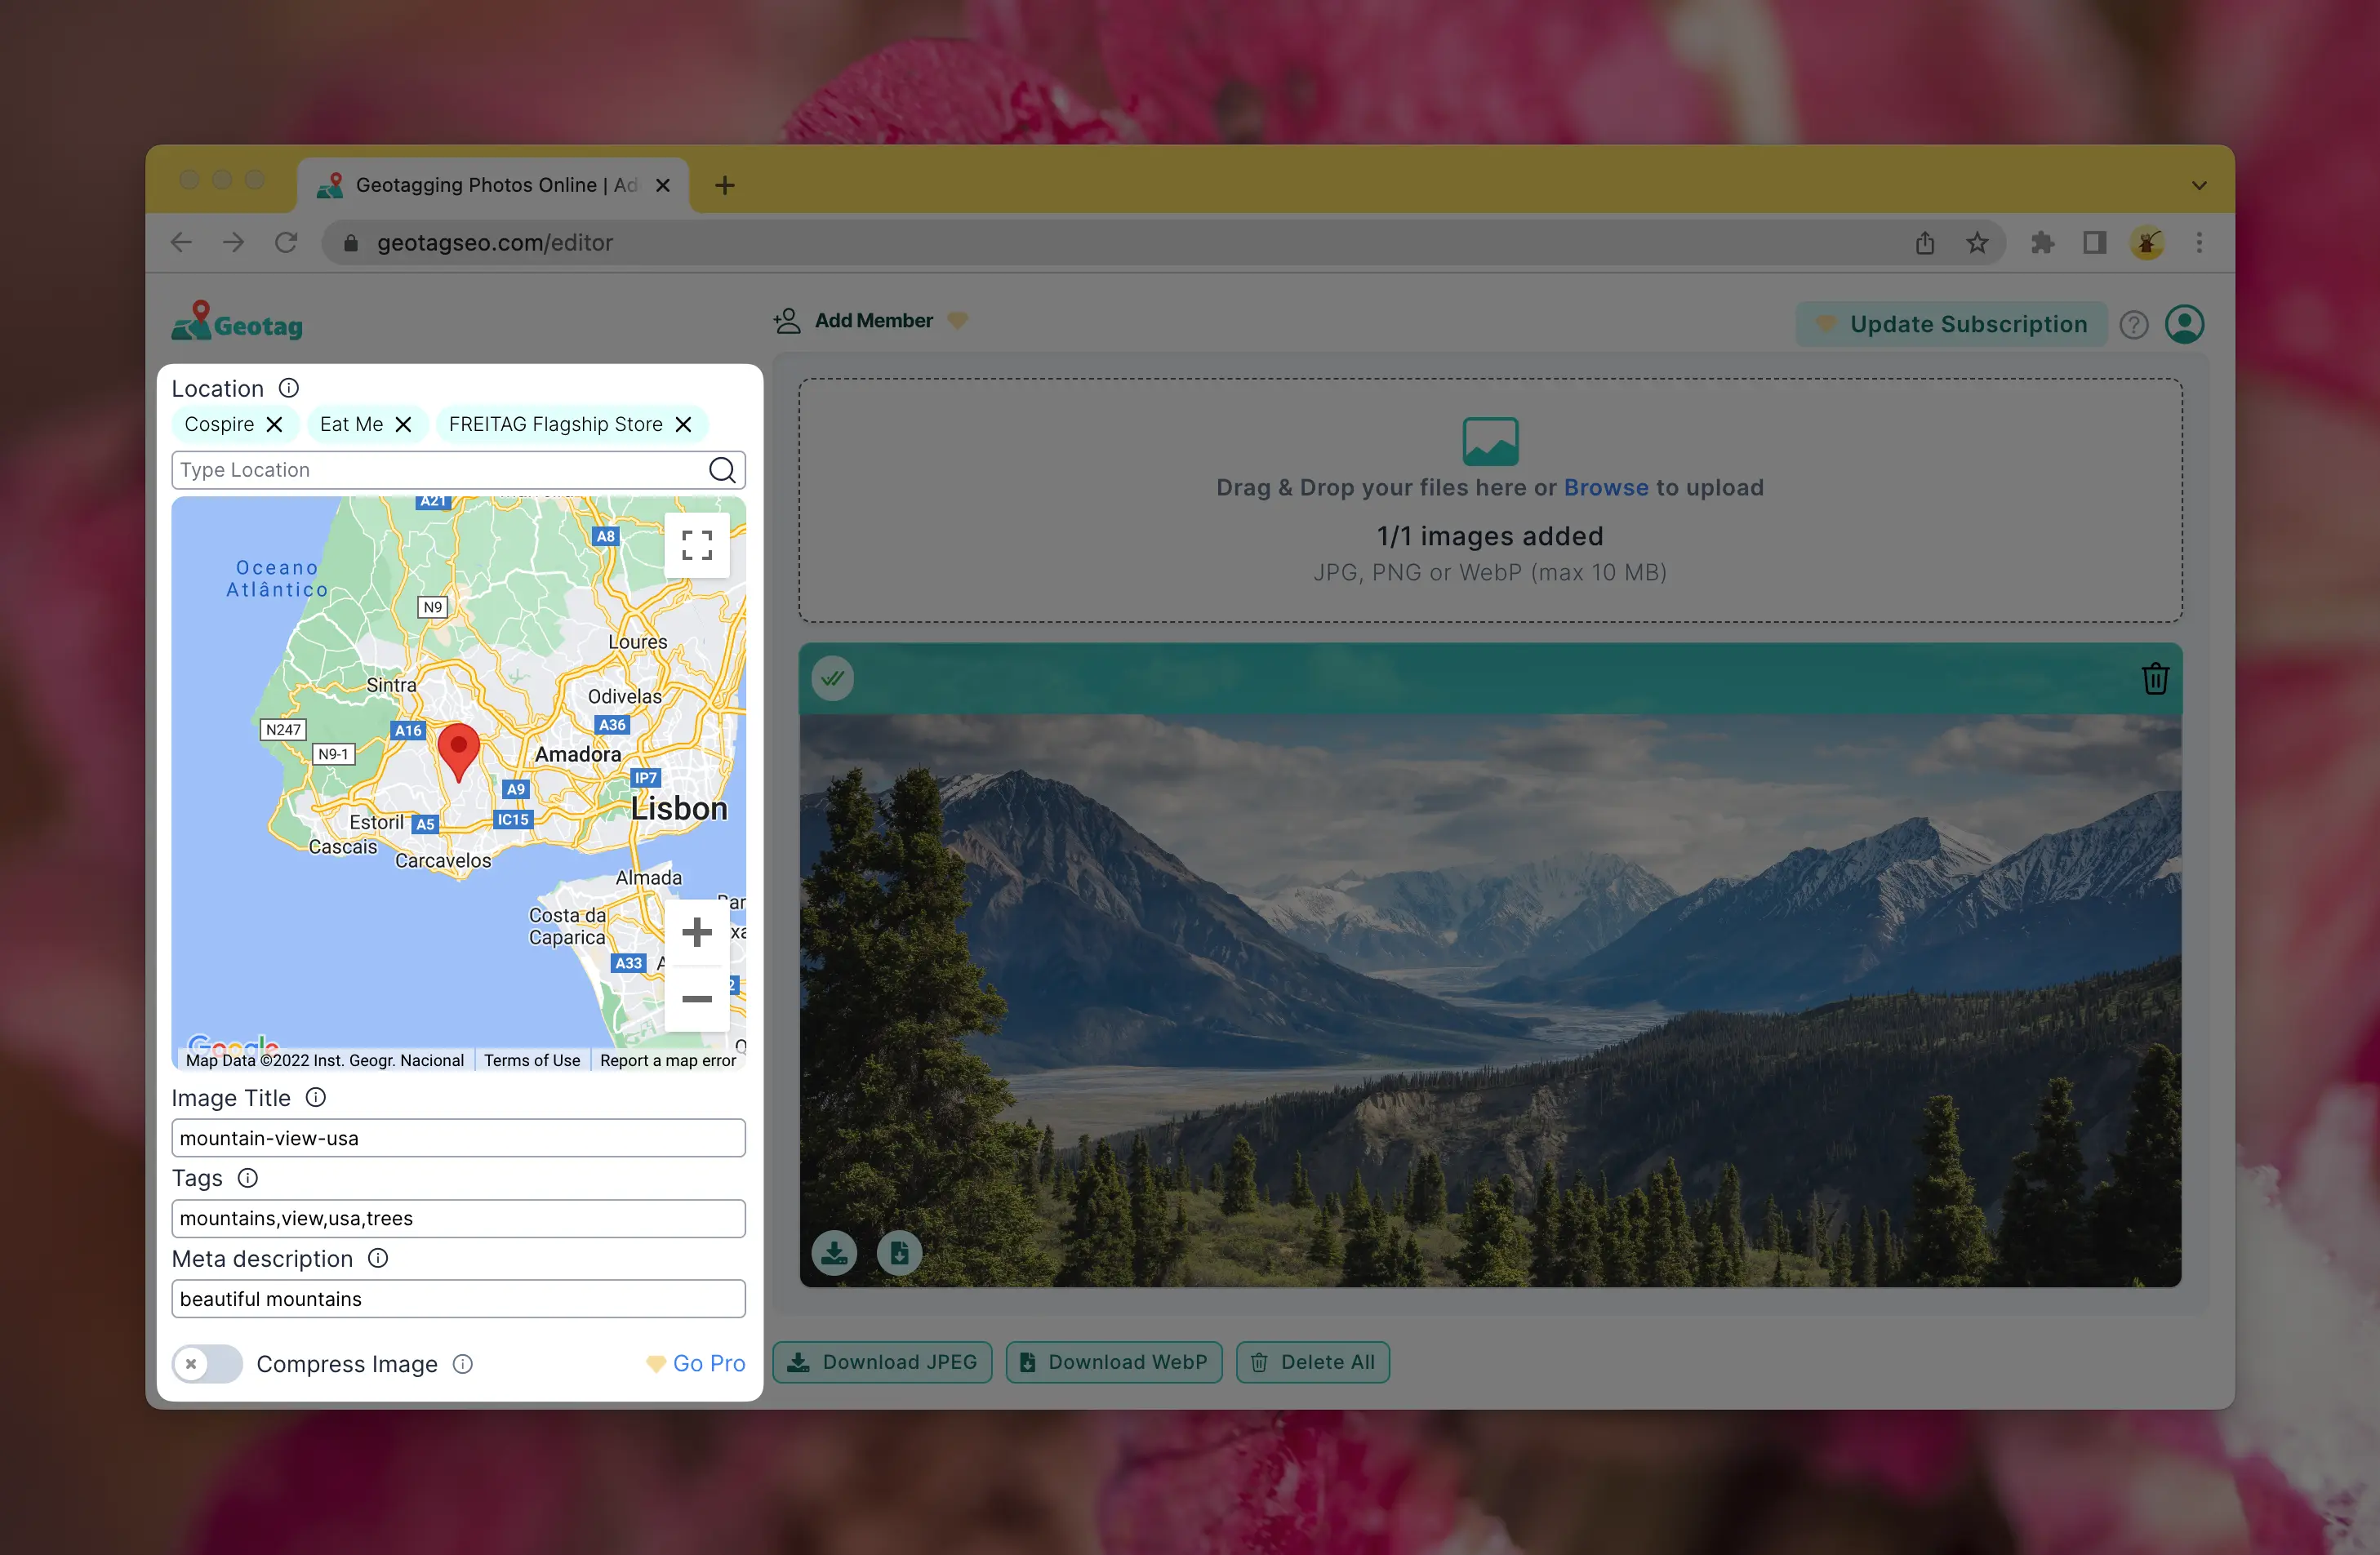The image size is (2380, 1555).
Task: Remove the Eat Me location tag
Action: pyautogui.click(x=404, y=424)
